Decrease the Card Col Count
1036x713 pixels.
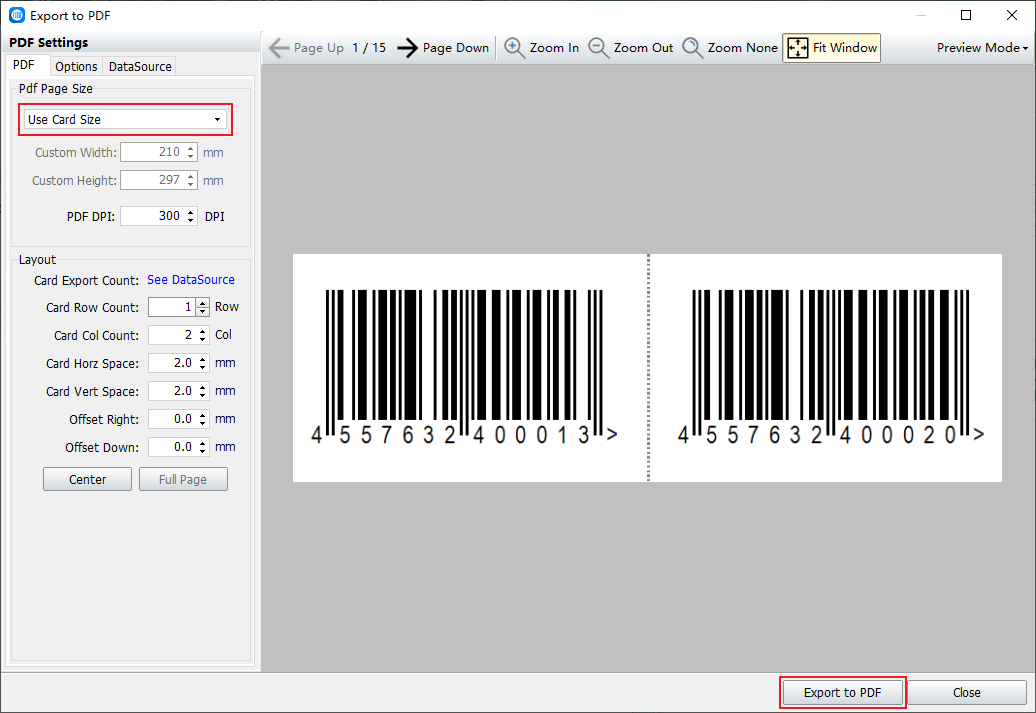[203, 340]
